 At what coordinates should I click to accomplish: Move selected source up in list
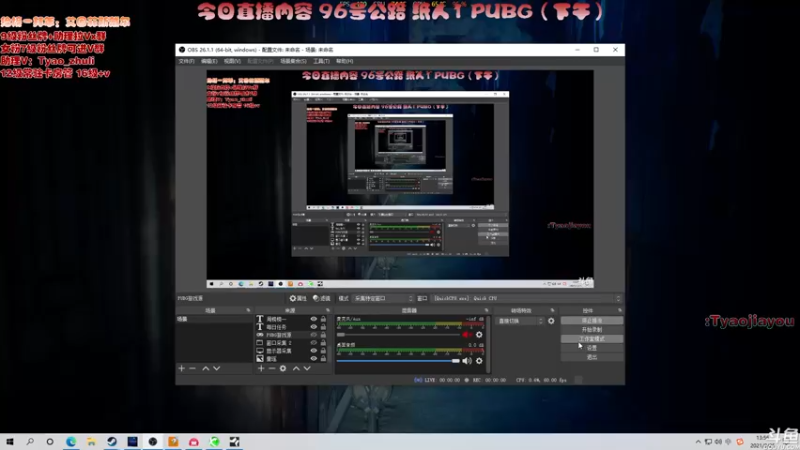pos(296,368)
